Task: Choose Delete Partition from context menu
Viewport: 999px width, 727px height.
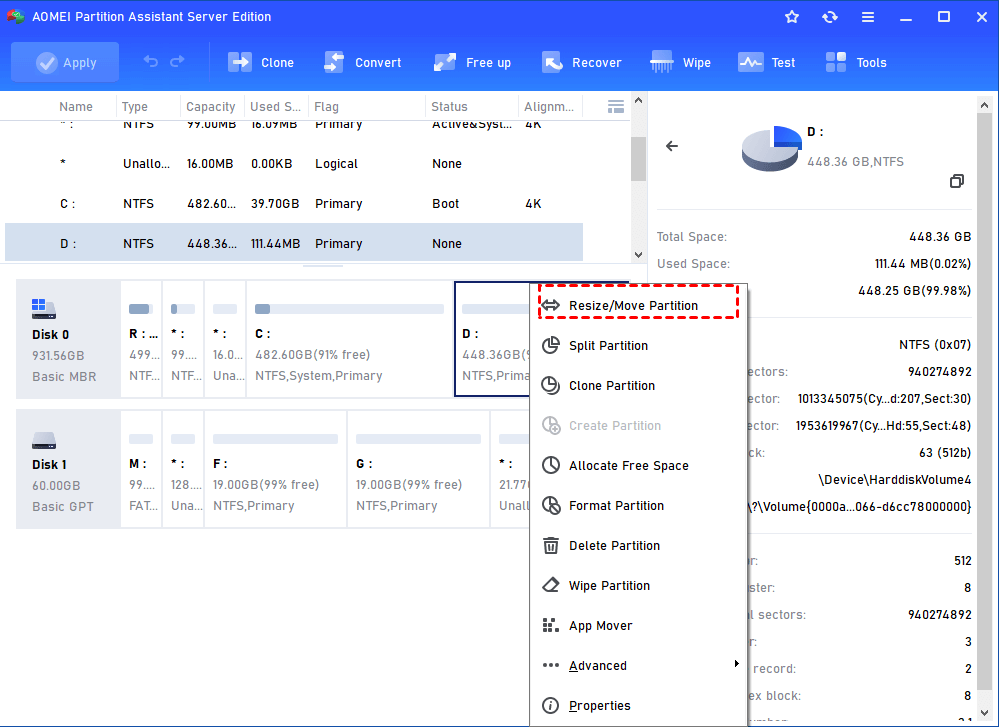Action: (638, 546)
